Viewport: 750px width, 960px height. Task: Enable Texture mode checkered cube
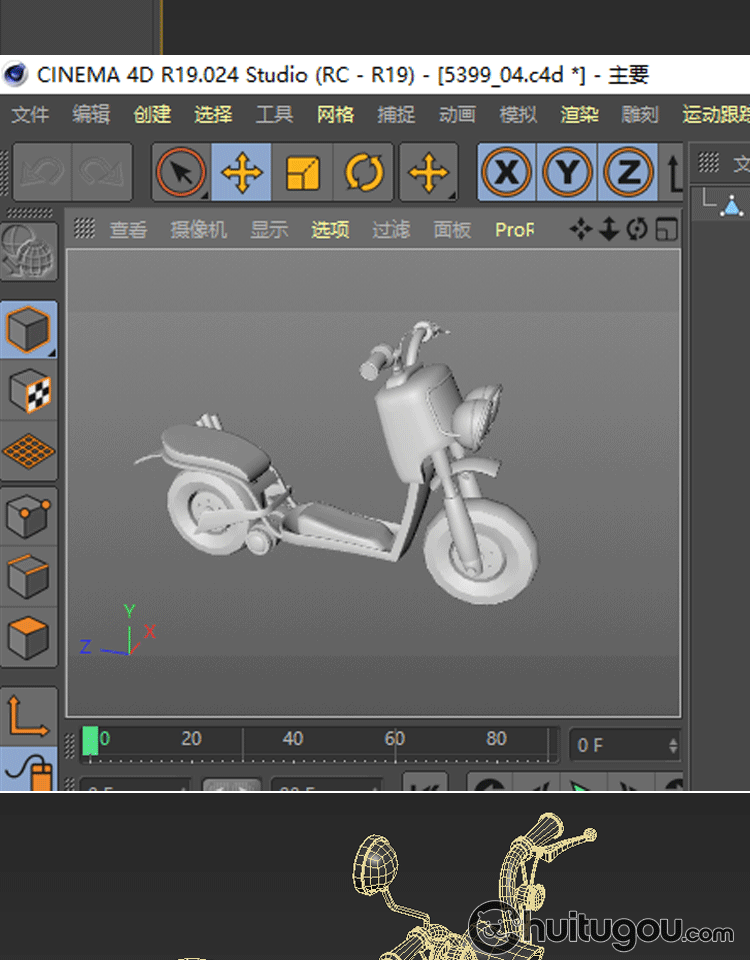[28, 391]
